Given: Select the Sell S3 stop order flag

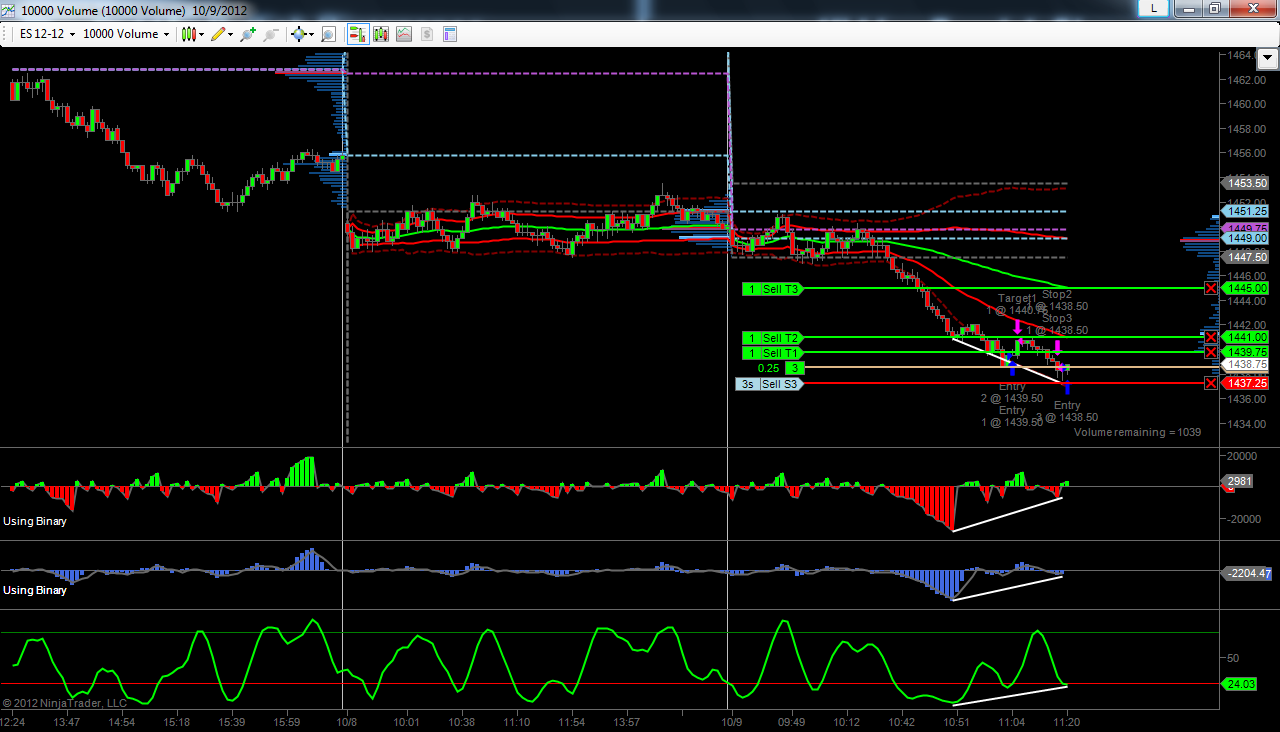Looking at the screenshot, I should point(769,384).
